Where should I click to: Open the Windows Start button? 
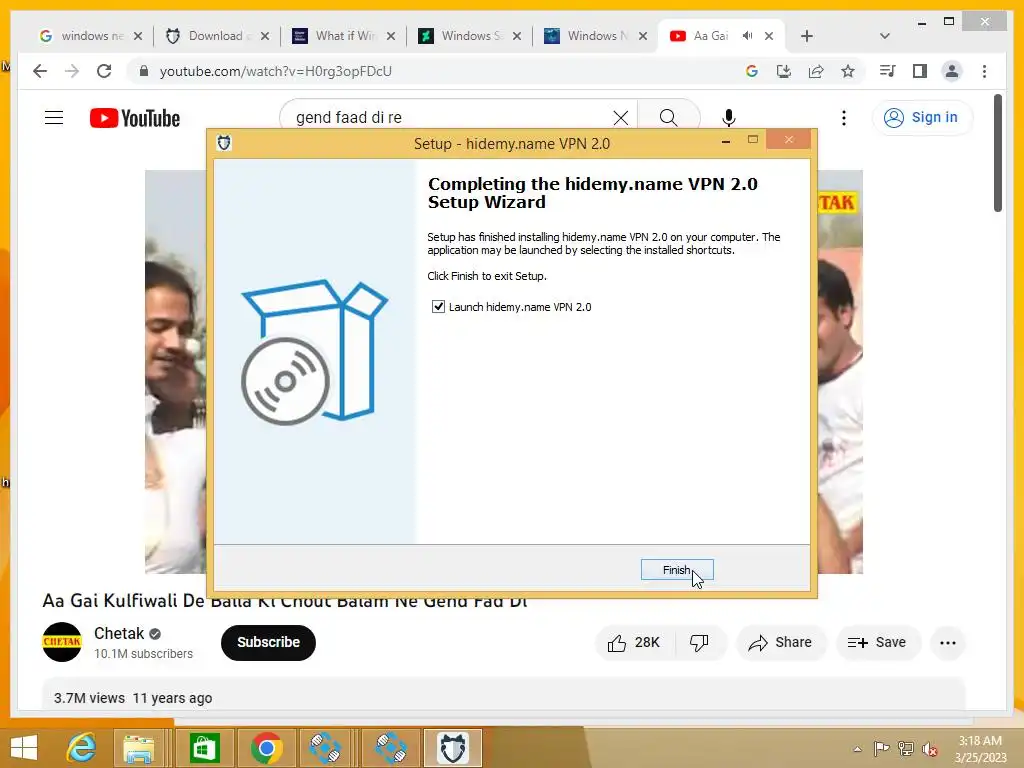tap(24, 748)
